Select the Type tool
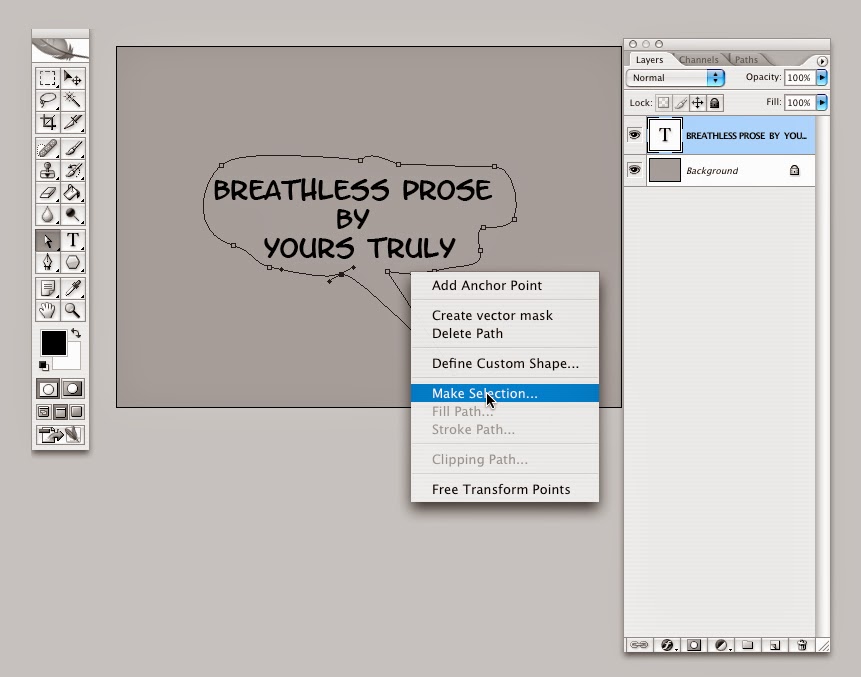861x677 pixels. 72,240
